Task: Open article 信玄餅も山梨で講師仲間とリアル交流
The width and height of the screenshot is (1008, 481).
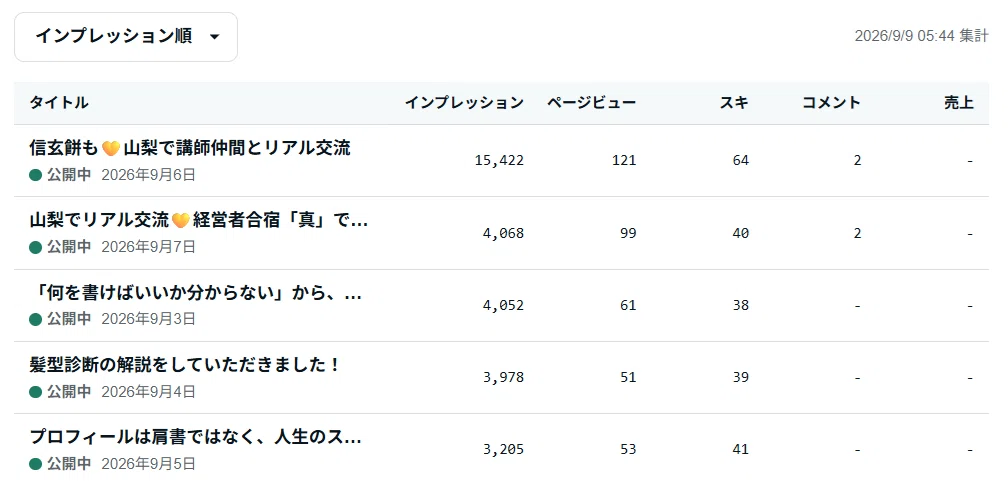Action: [190, 148]
